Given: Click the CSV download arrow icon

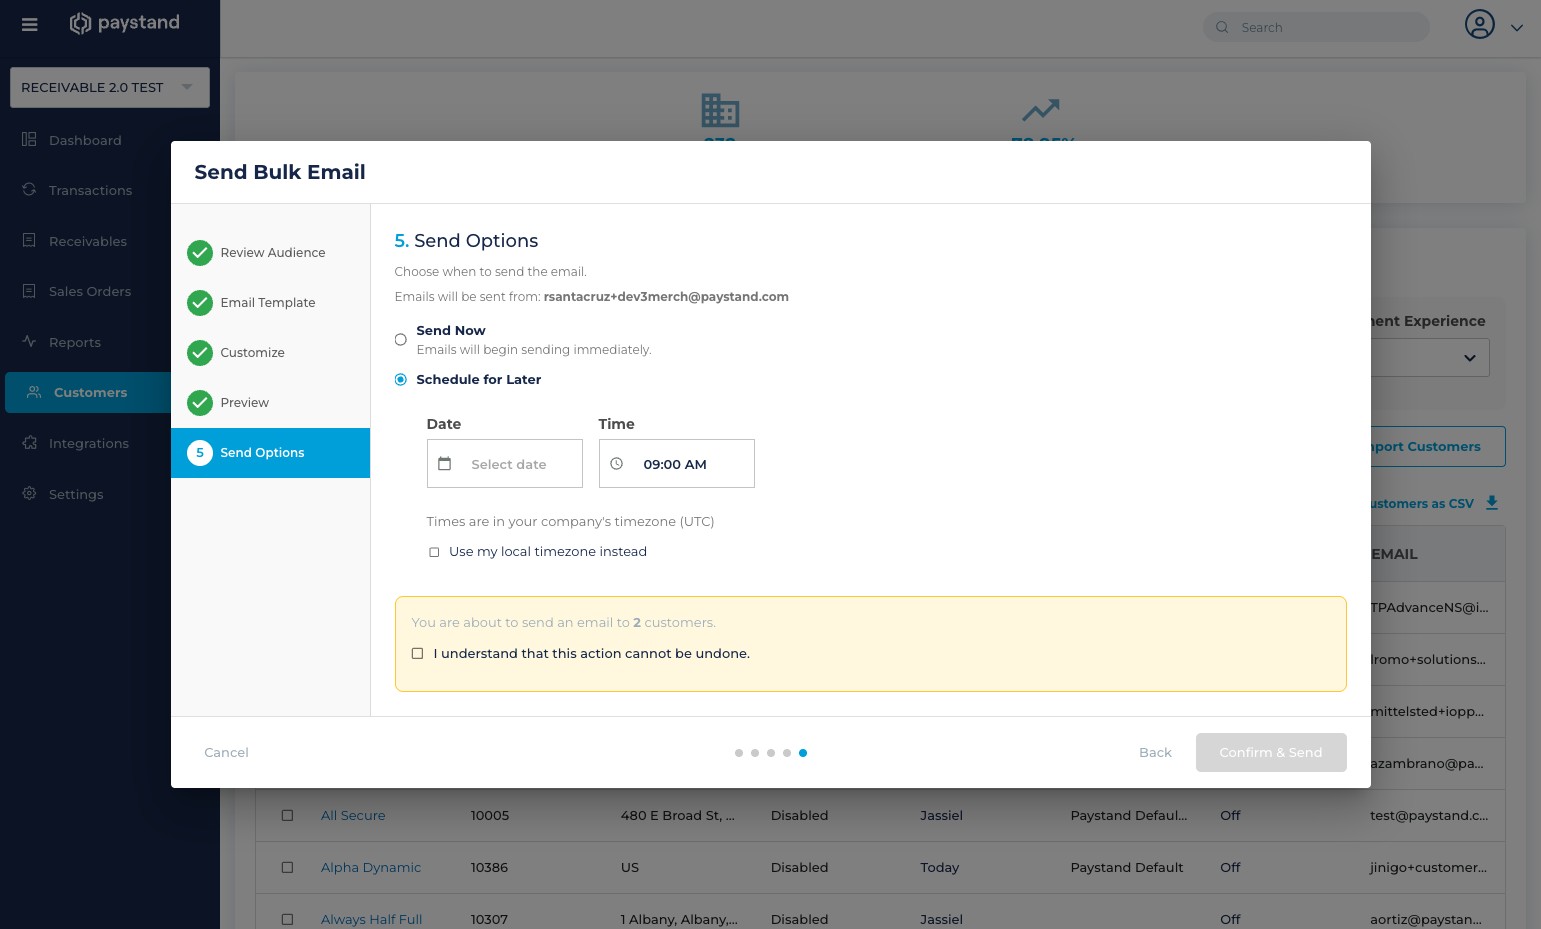Looking at the screenshot, I should coord(1492,503).
